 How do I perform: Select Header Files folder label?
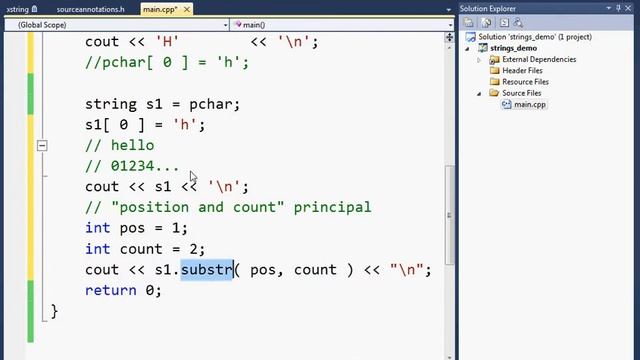click(522, 71)
